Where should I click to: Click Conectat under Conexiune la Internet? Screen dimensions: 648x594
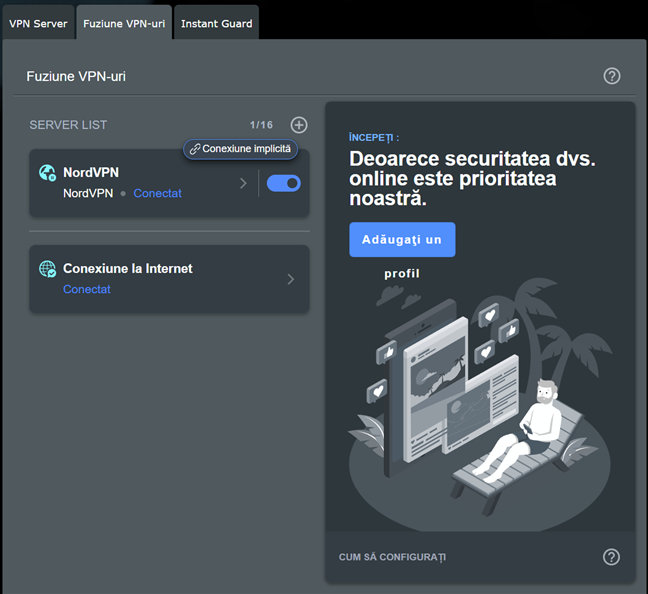pyautogui.click(x=87, y=289)
